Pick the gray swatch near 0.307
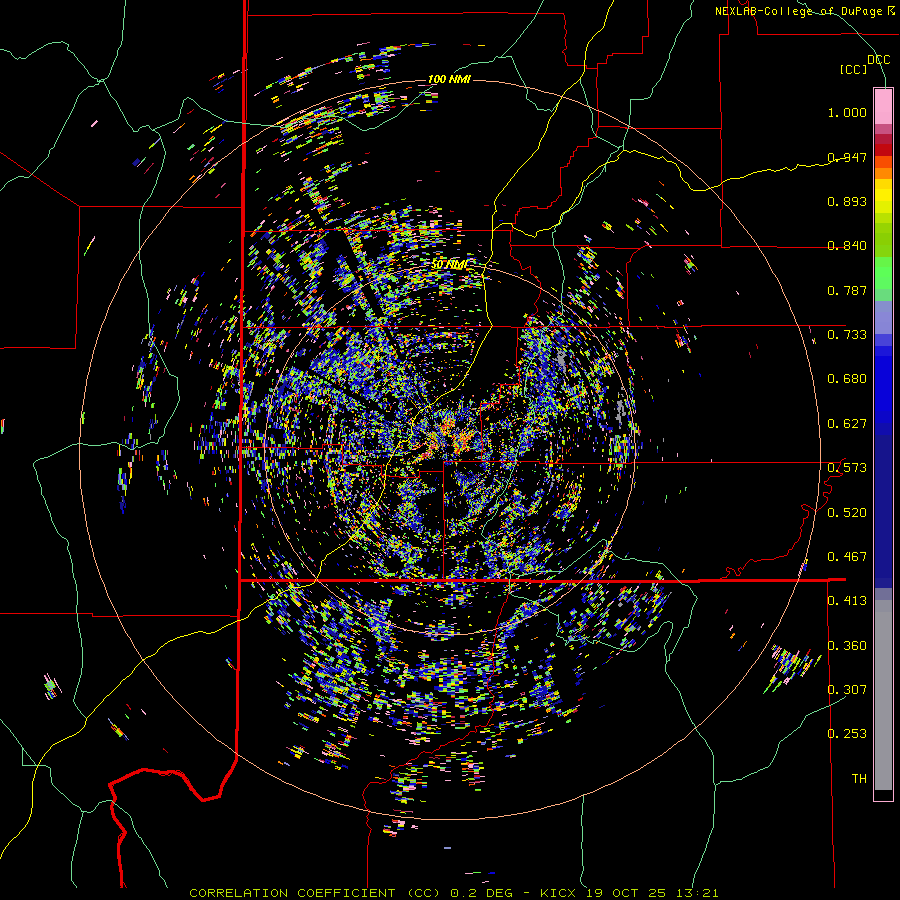900x900 pixels. [883, 695]
